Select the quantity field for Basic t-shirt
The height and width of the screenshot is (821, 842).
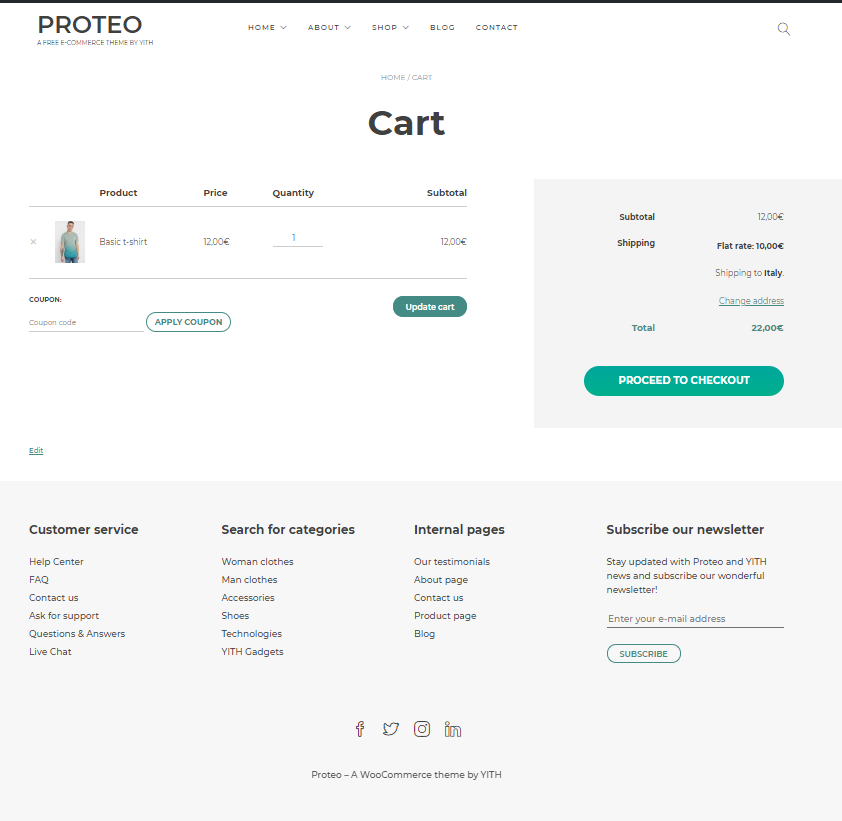(297, 238)
